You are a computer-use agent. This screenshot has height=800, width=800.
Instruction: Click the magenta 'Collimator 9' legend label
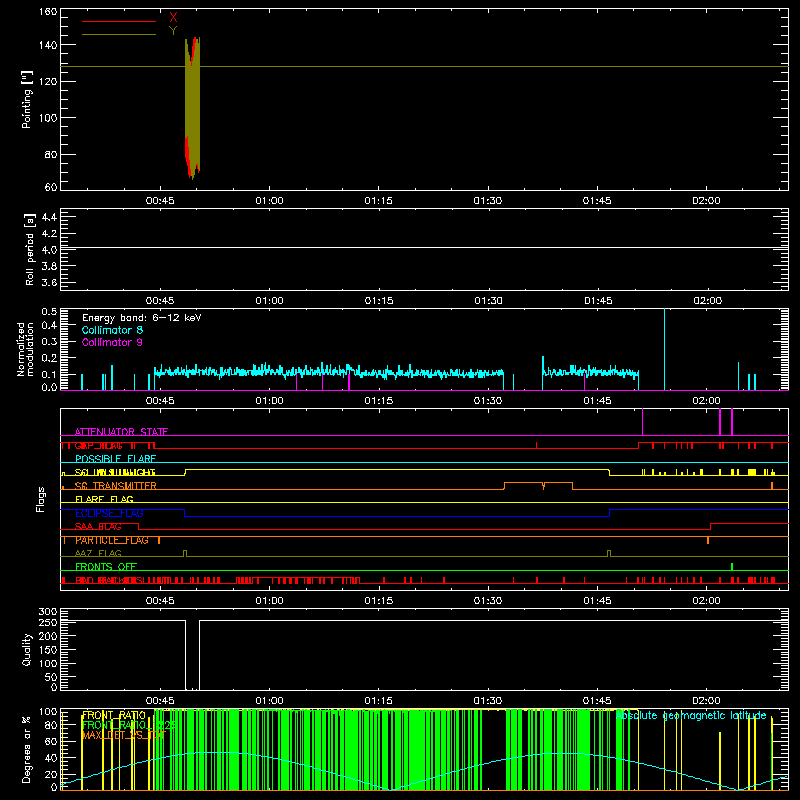point(112,342)
